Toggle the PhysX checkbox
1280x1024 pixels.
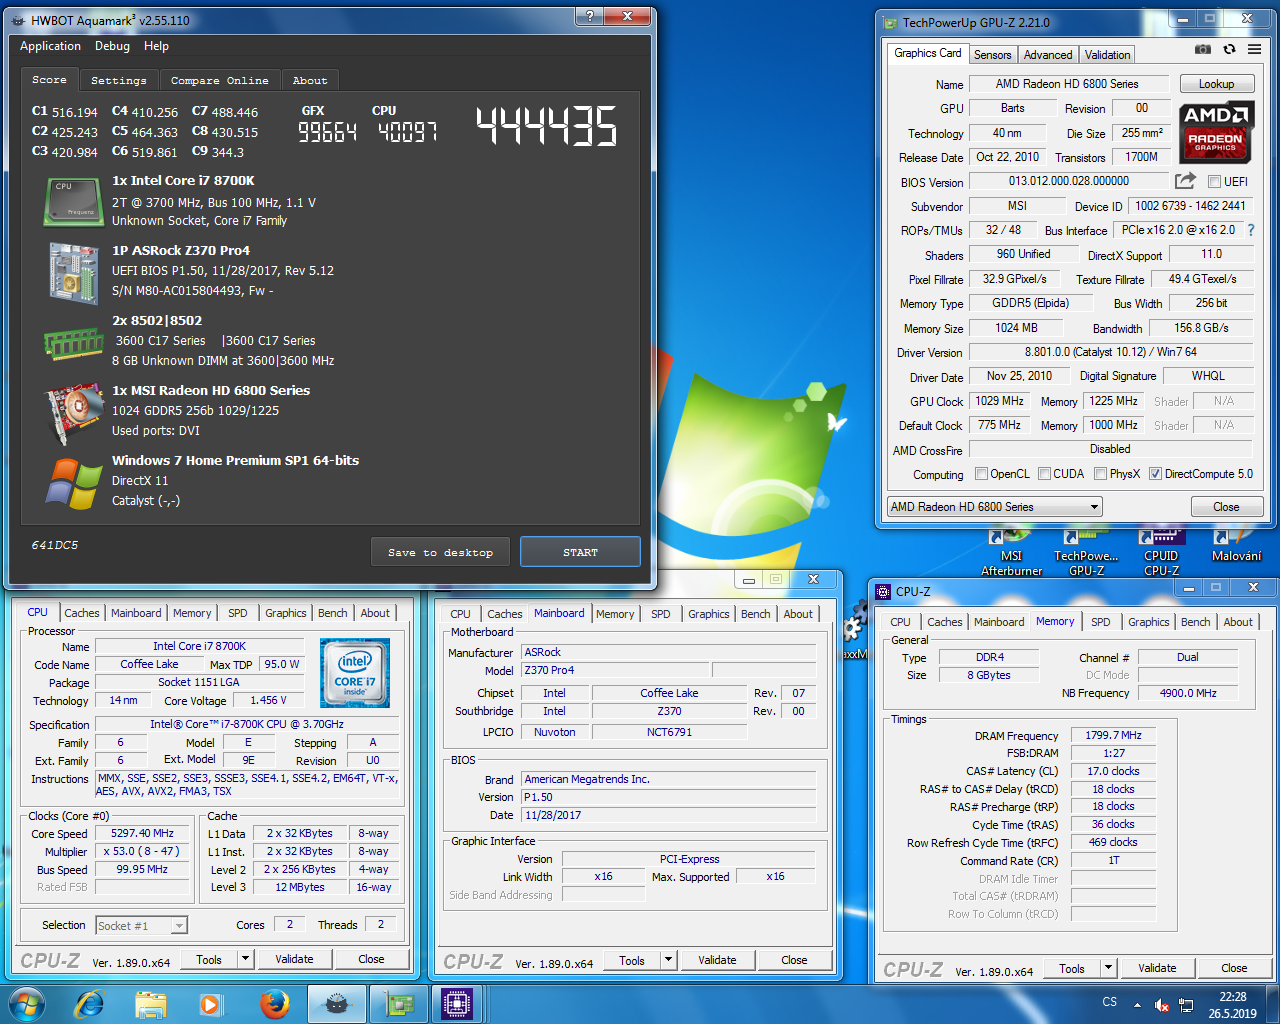click(1100, 474)
